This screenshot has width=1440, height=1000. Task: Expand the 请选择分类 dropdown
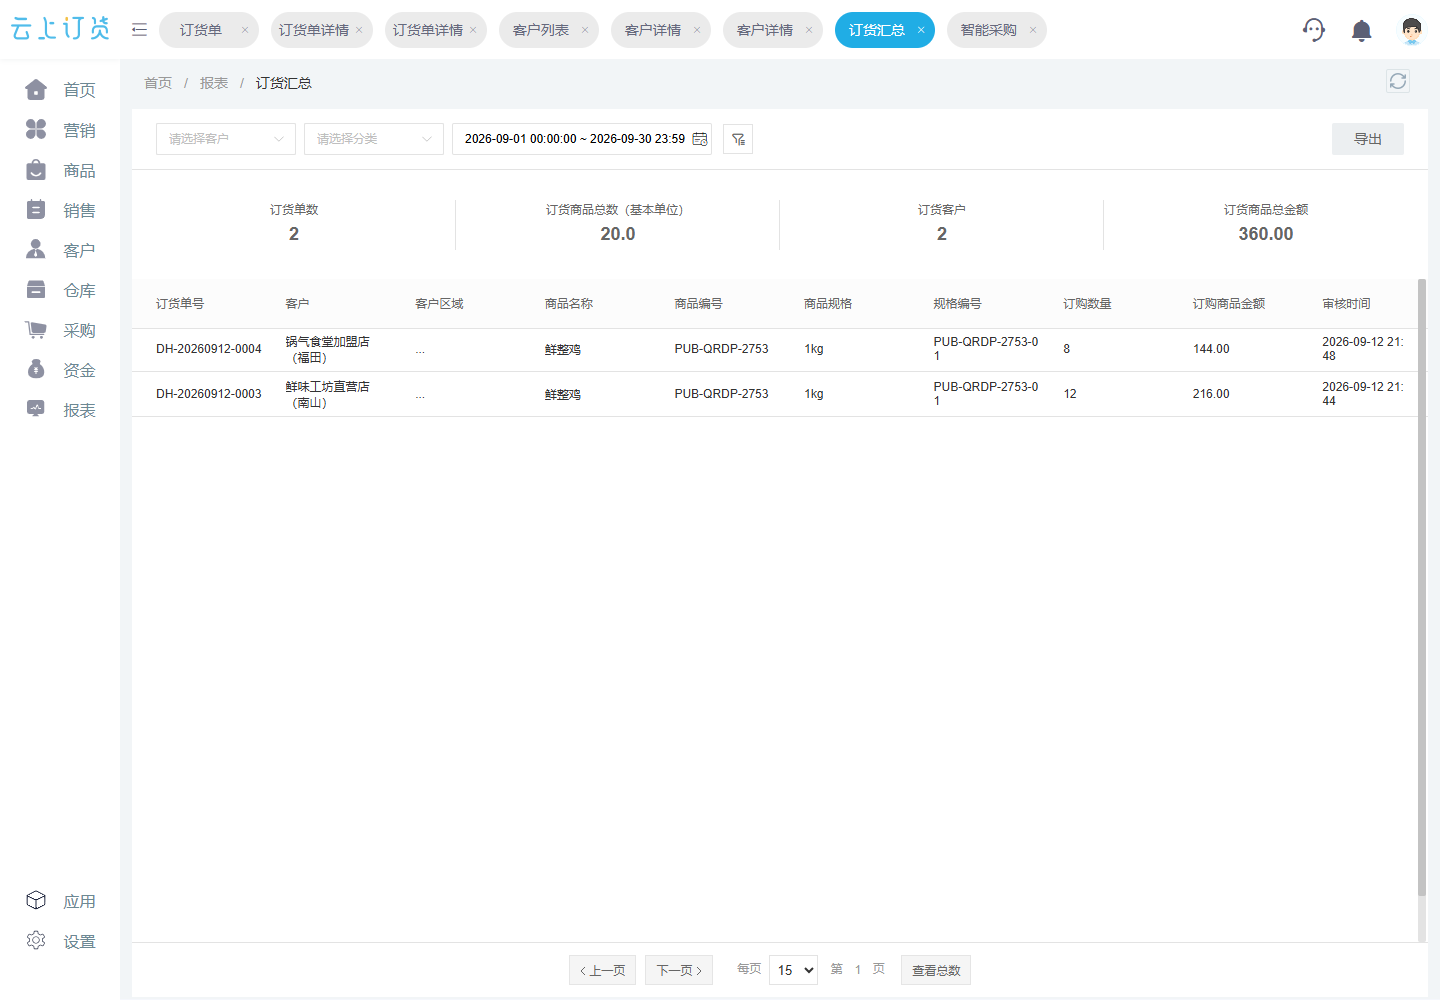pyautogui.click(x=374, y=139)
